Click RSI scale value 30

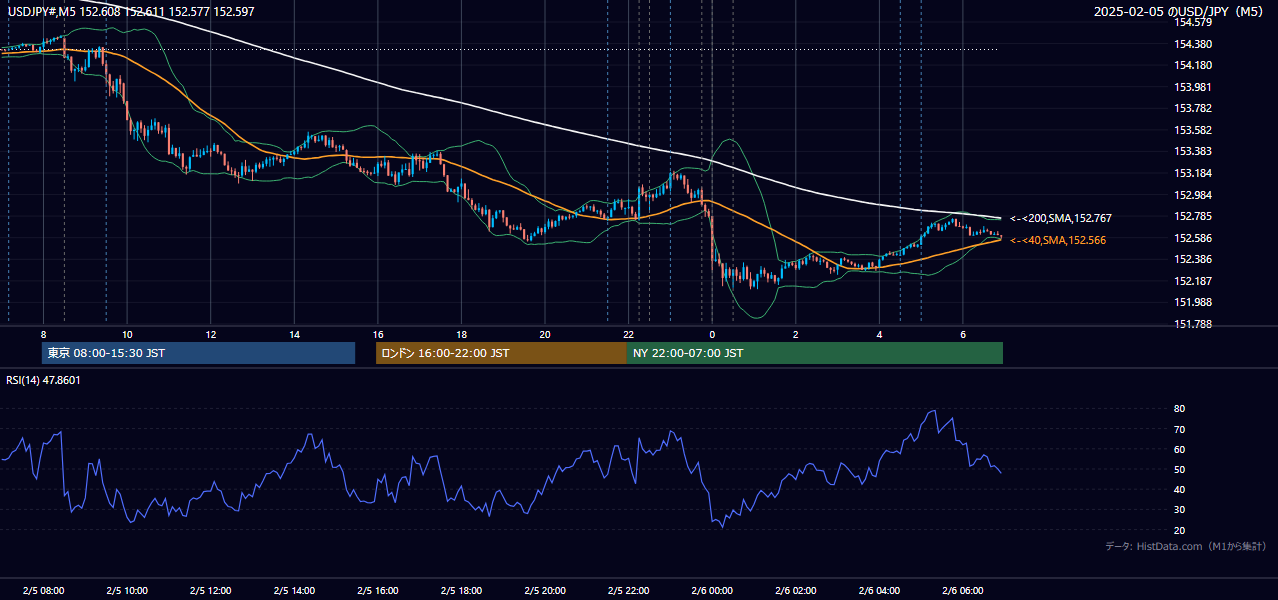1180,510
